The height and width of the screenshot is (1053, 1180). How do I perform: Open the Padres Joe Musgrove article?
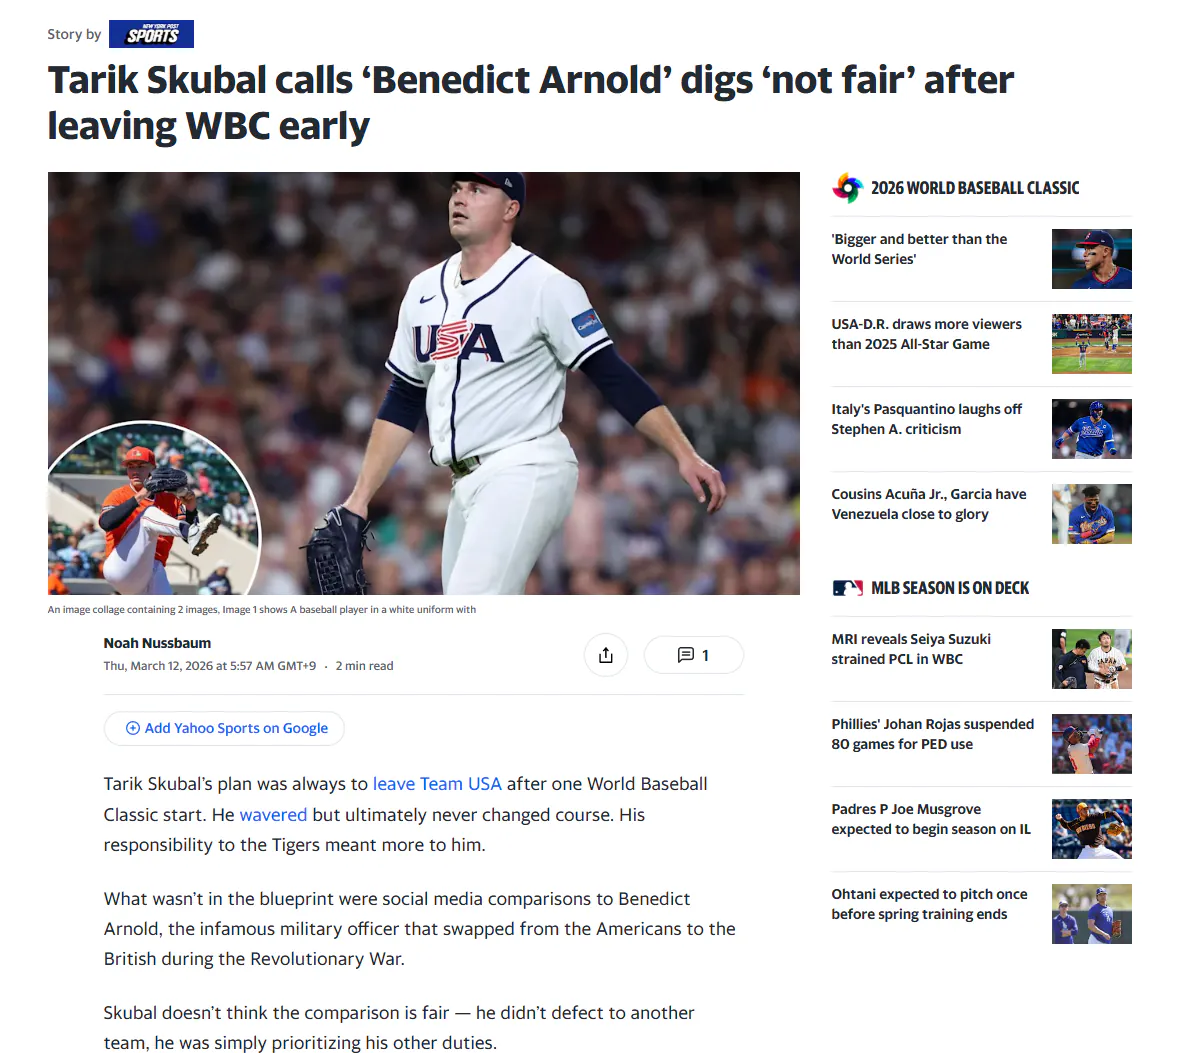coord(931,819)
